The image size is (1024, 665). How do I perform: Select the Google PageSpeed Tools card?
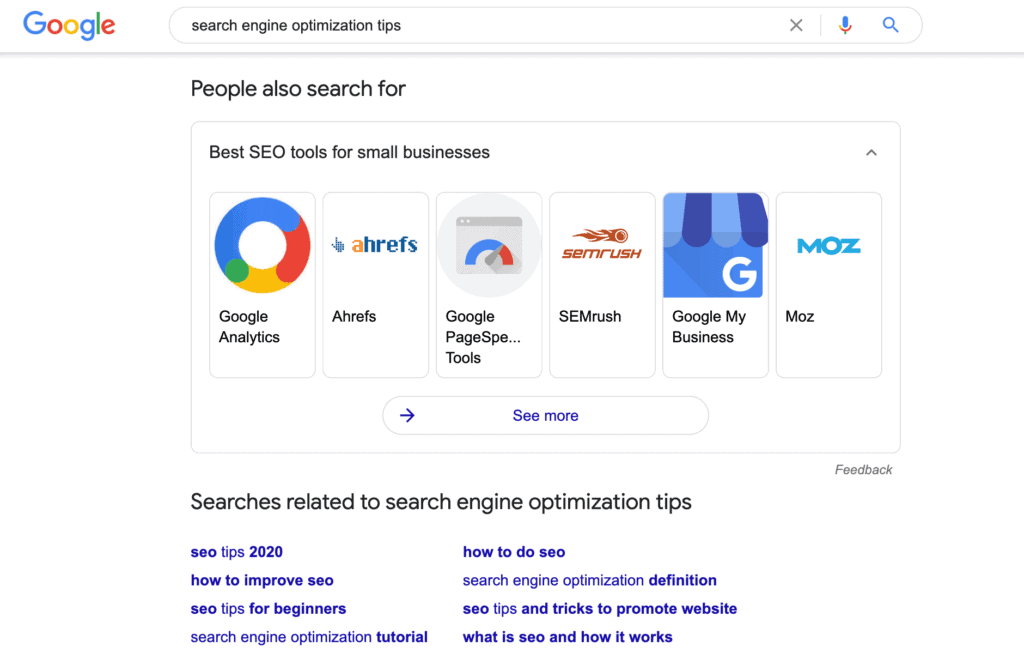489,284
